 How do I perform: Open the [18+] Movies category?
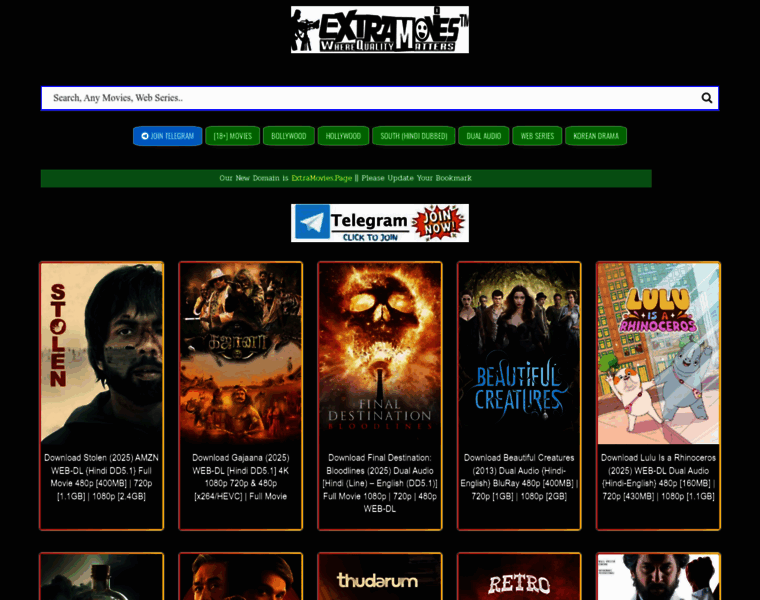(x=233, y=136)
